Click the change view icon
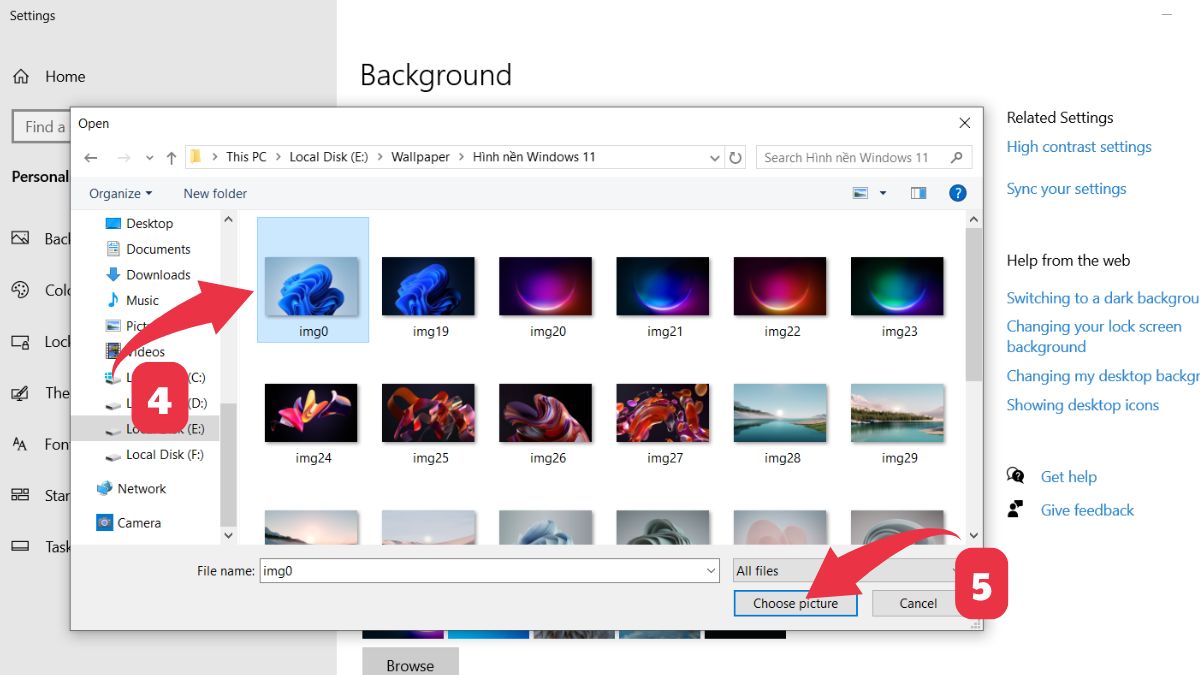This screenshot has width=1200, height=675. 860,193
